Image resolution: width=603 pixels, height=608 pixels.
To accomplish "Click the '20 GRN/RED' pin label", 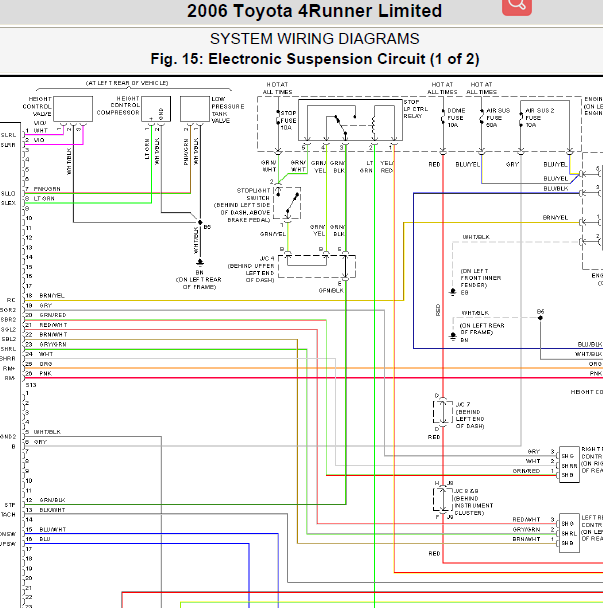I will point(46,315).
